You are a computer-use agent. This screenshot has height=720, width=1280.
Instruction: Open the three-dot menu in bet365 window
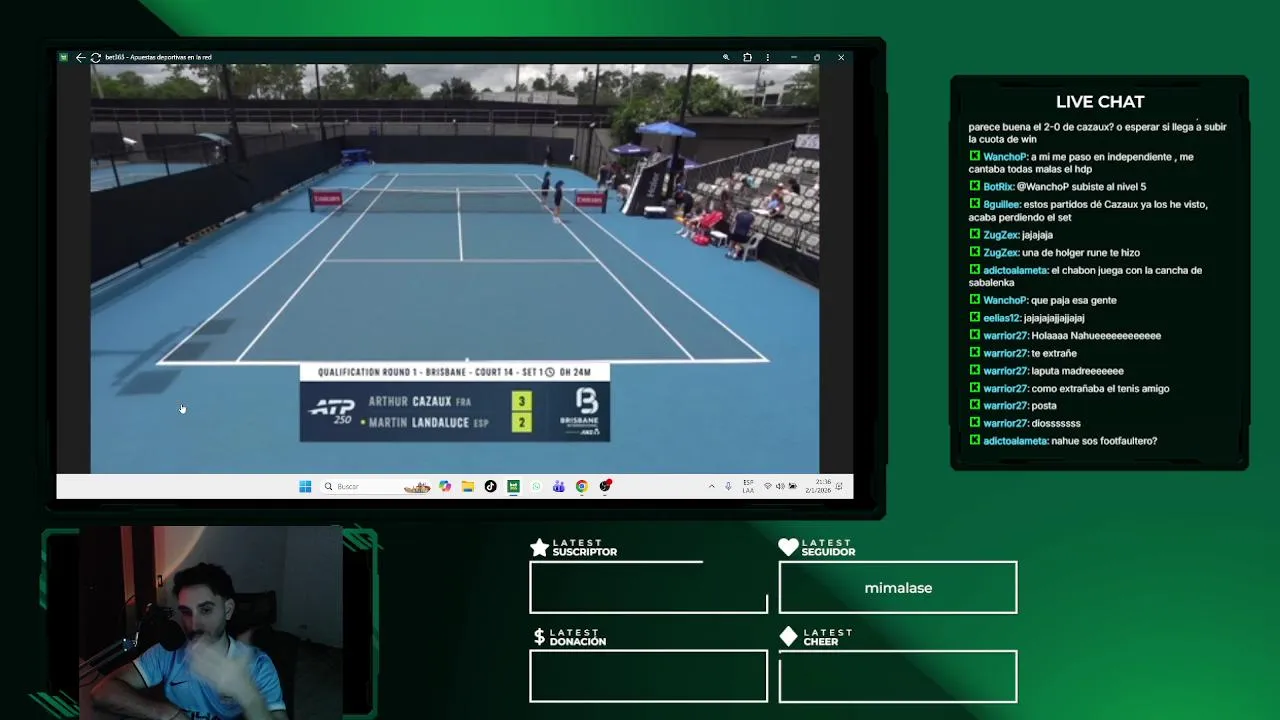tap(767, 57)
